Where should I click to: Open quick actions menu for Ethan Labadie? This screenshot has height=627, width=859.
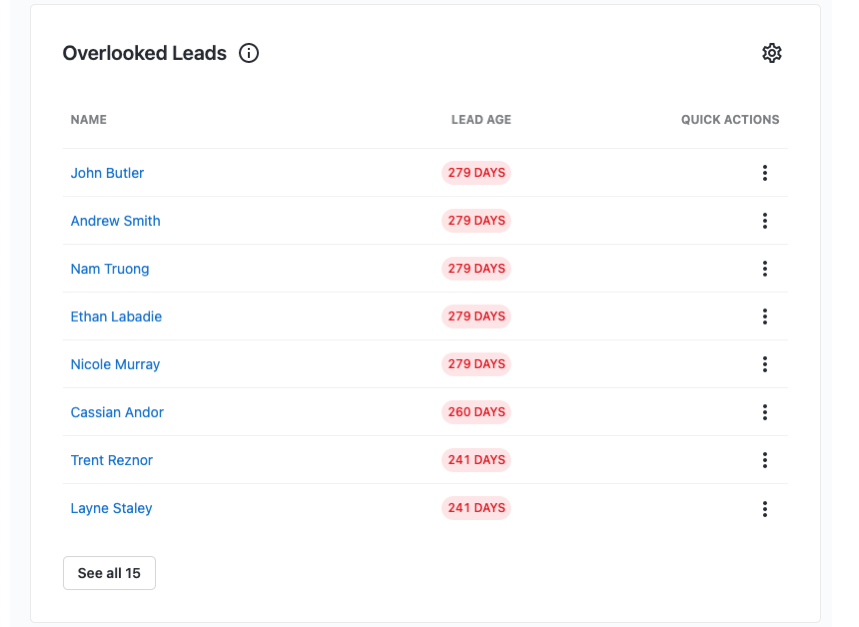coord(764,317)
